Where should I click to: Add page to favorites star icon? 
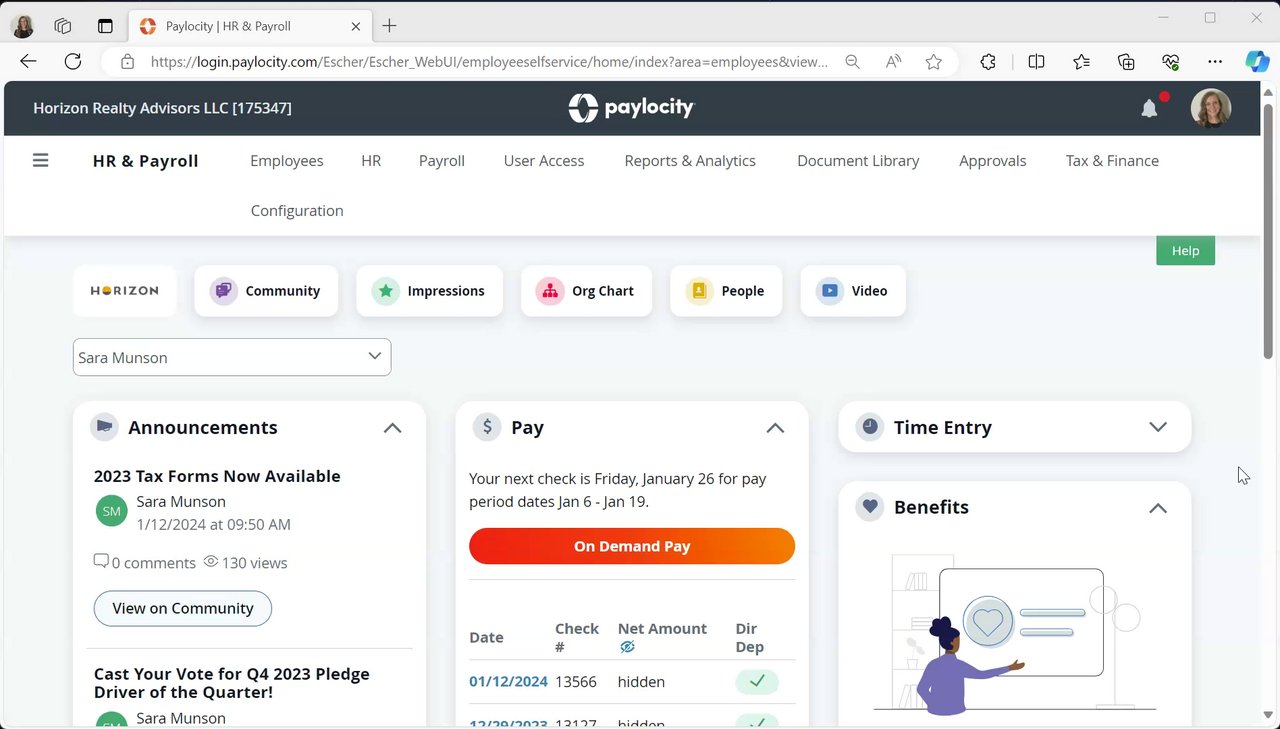click(934, 62)
